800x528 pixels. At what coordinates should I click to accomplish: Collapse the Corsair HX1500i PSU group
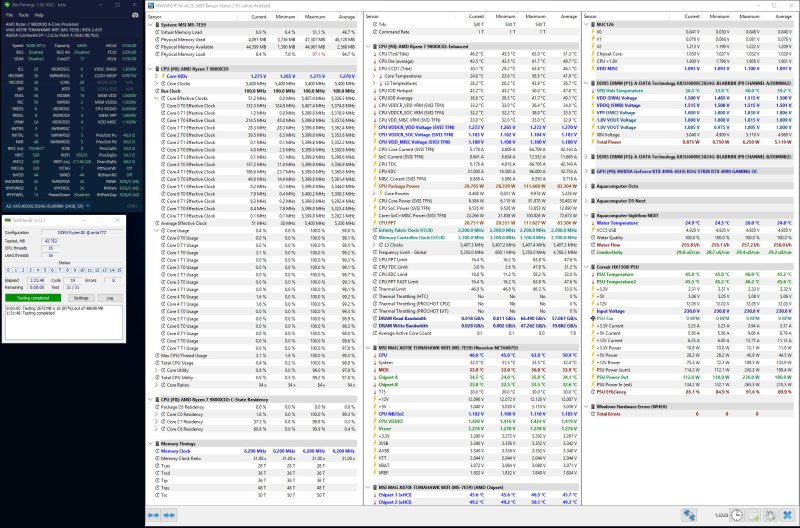click(586, 267)
